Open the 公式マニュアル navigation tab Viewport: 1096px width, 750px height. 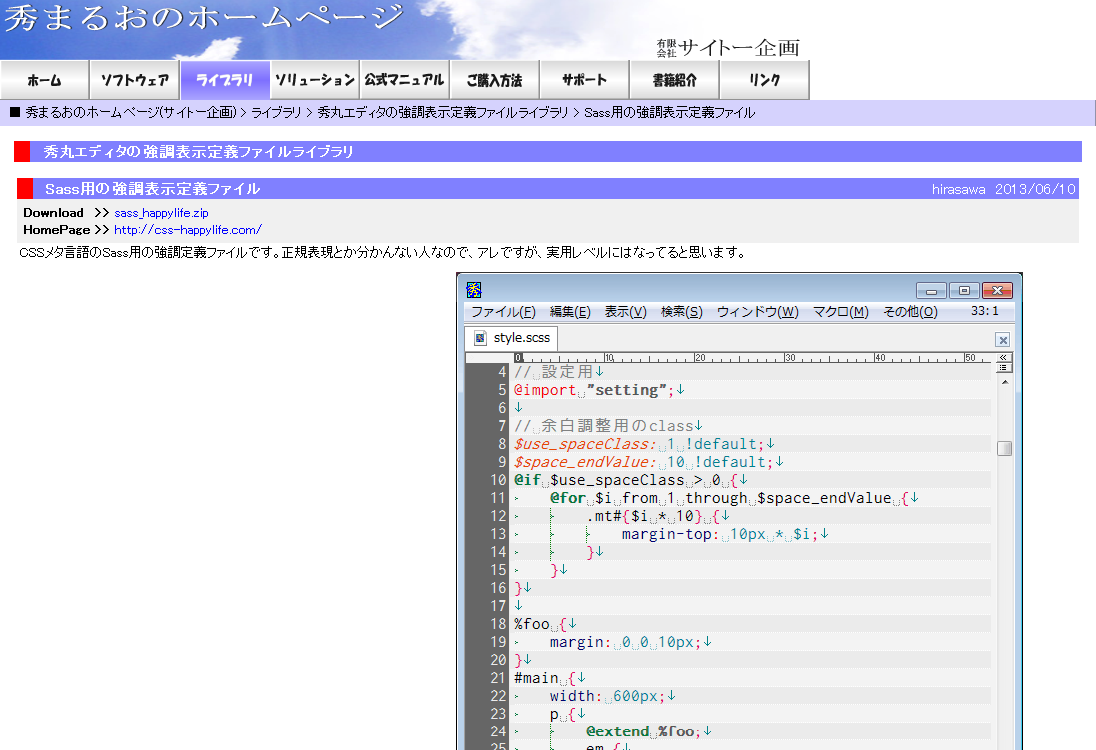pos(404,80)
